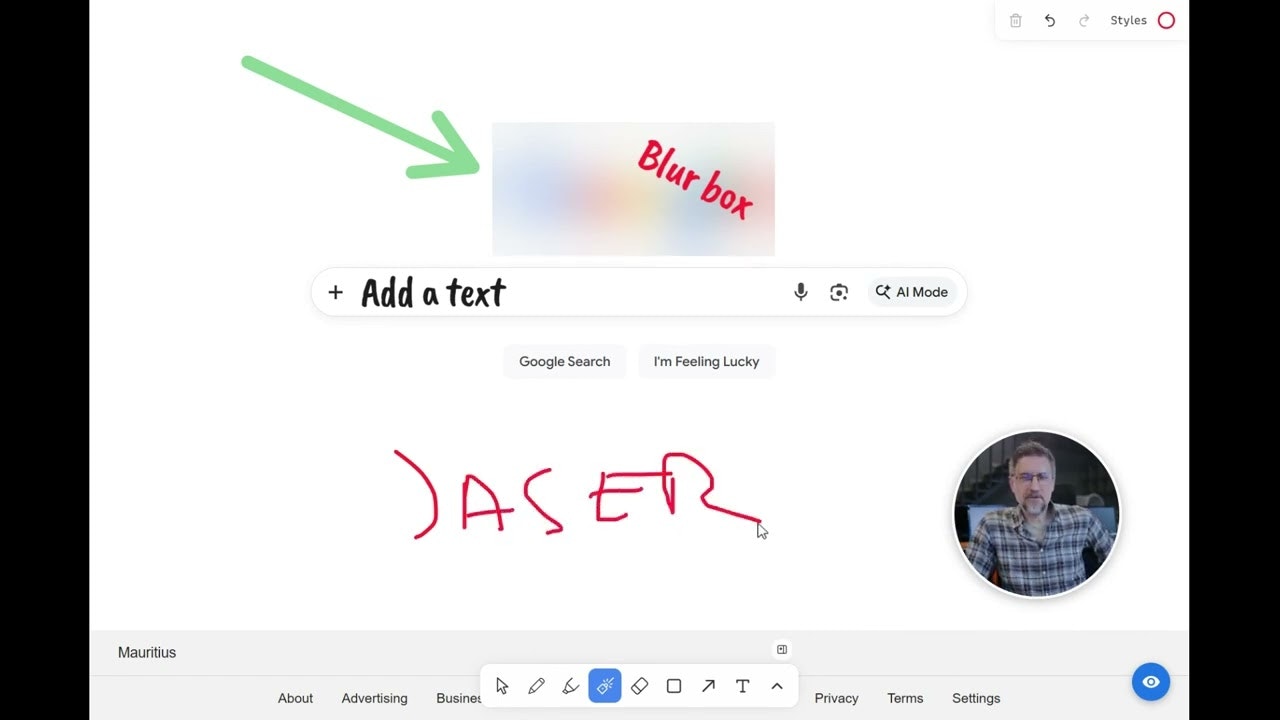Toggle the picture-in-picture icon above toolbar
1280x720 pixels.
(782, 649)
